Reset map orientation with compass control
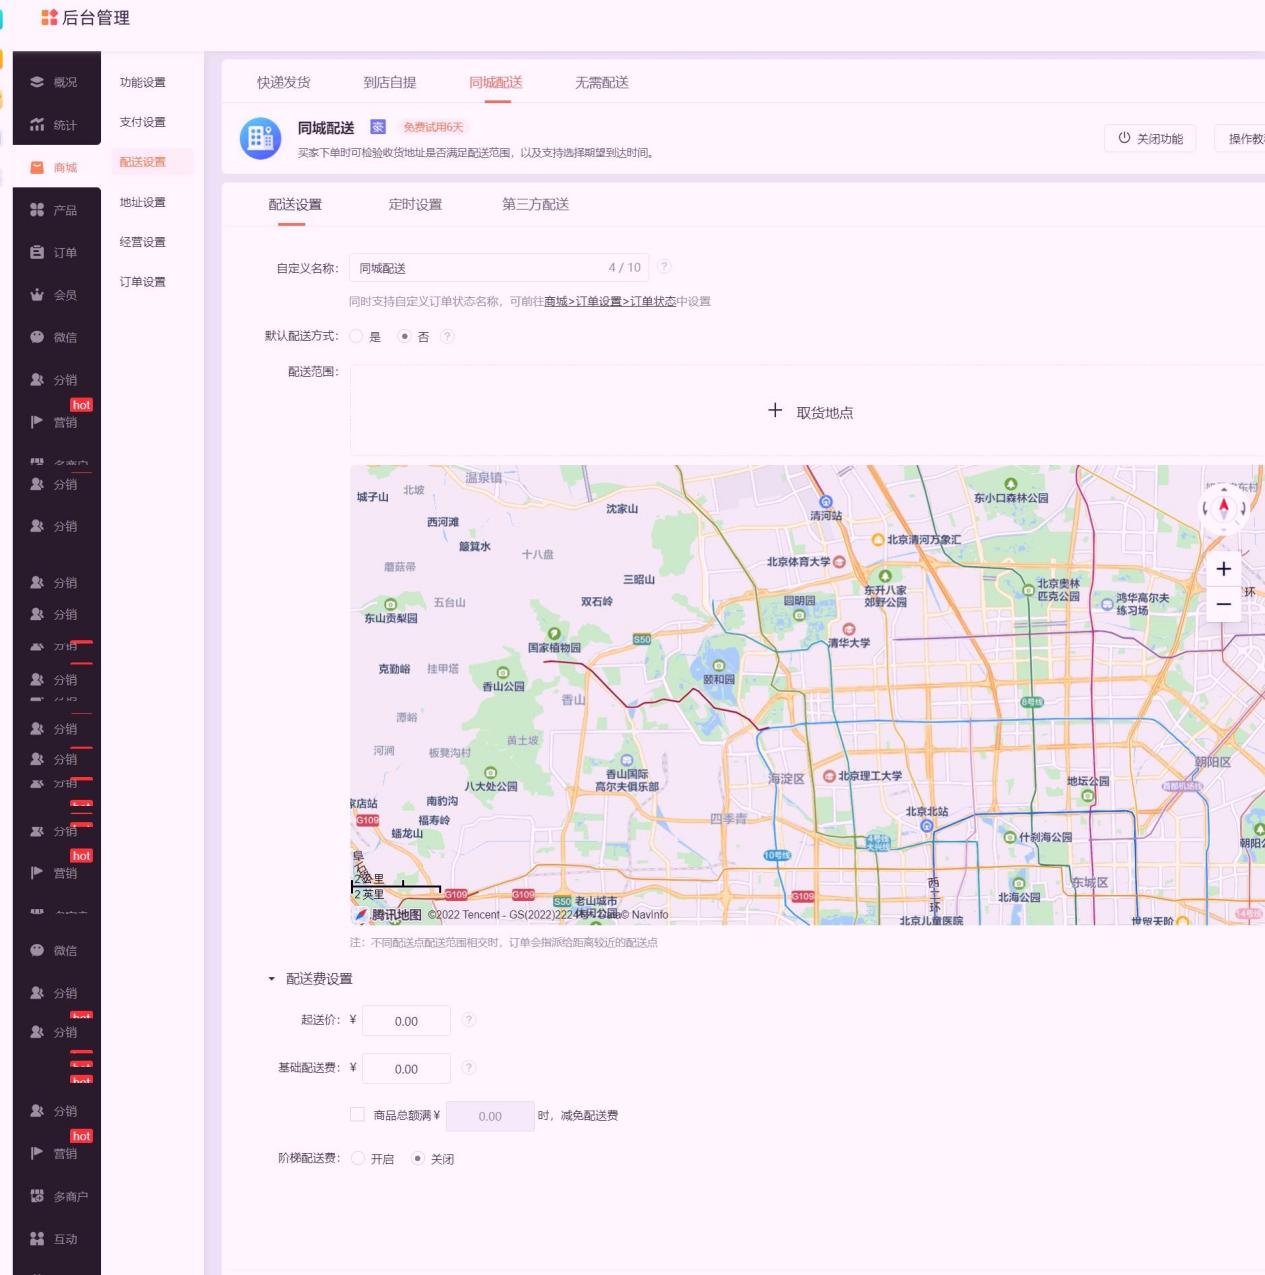 point(1223,508)
